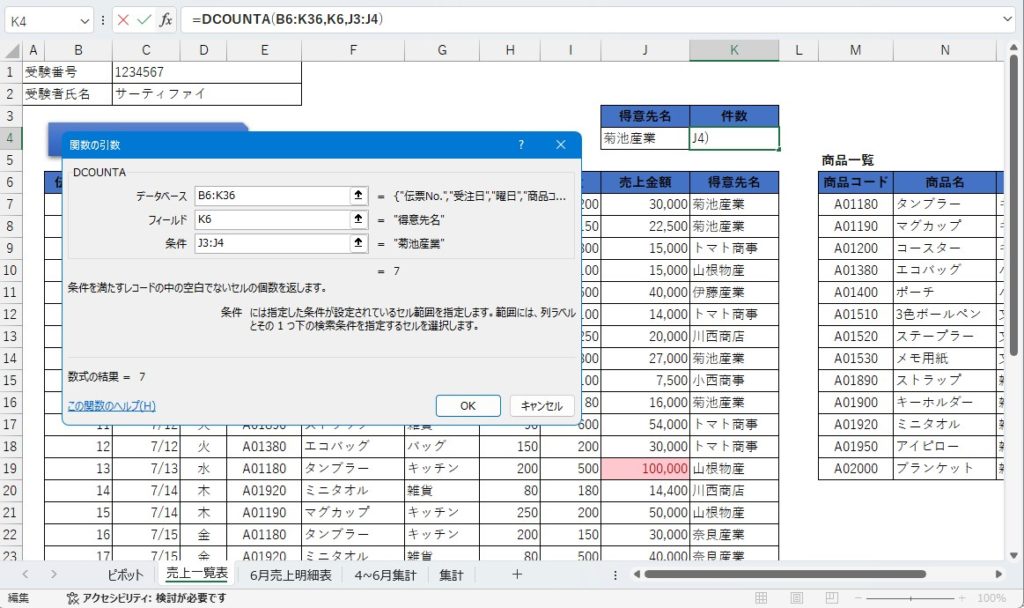
Task: Click the dialog help question mark
Action: [x=520, y=145]
